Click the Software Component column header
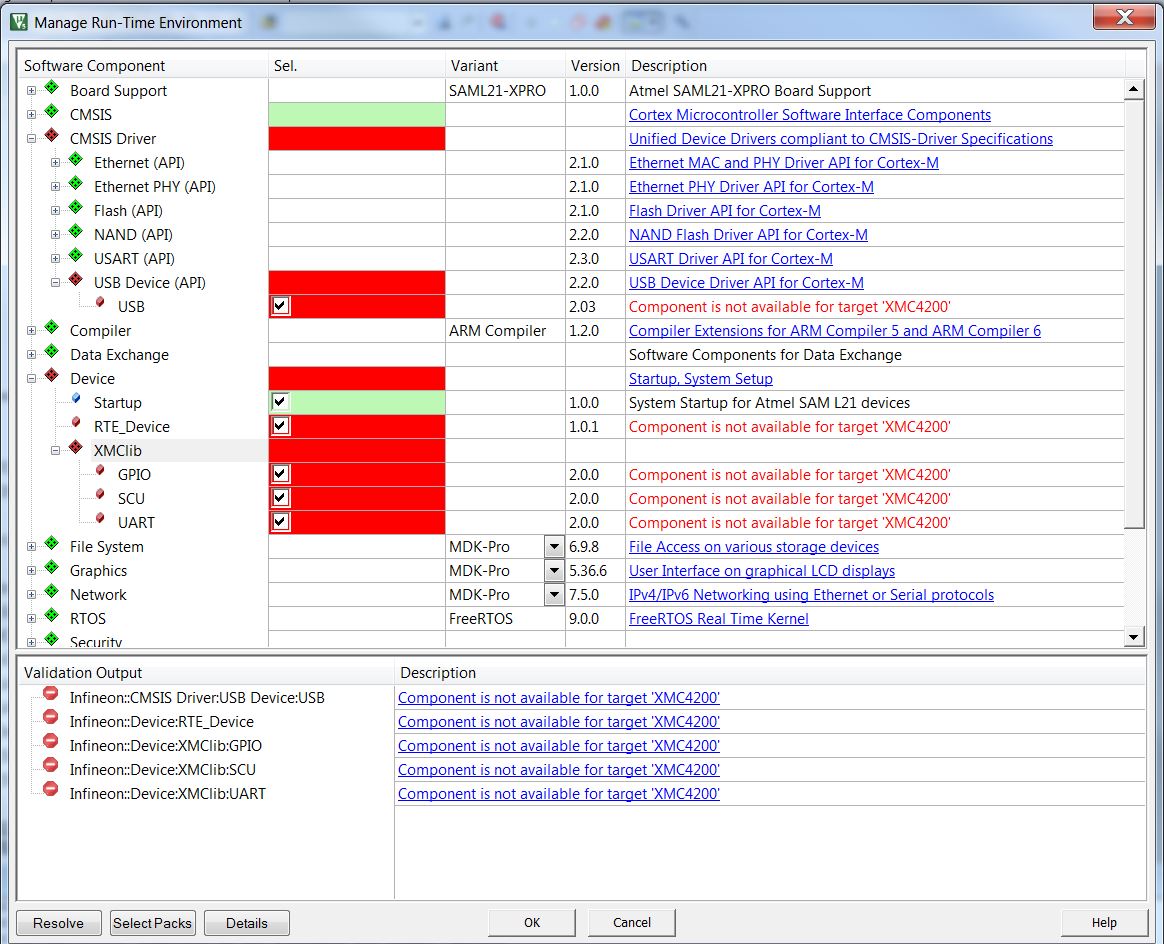The width and height of the screenshot is (1164, 944). point(95,66)
